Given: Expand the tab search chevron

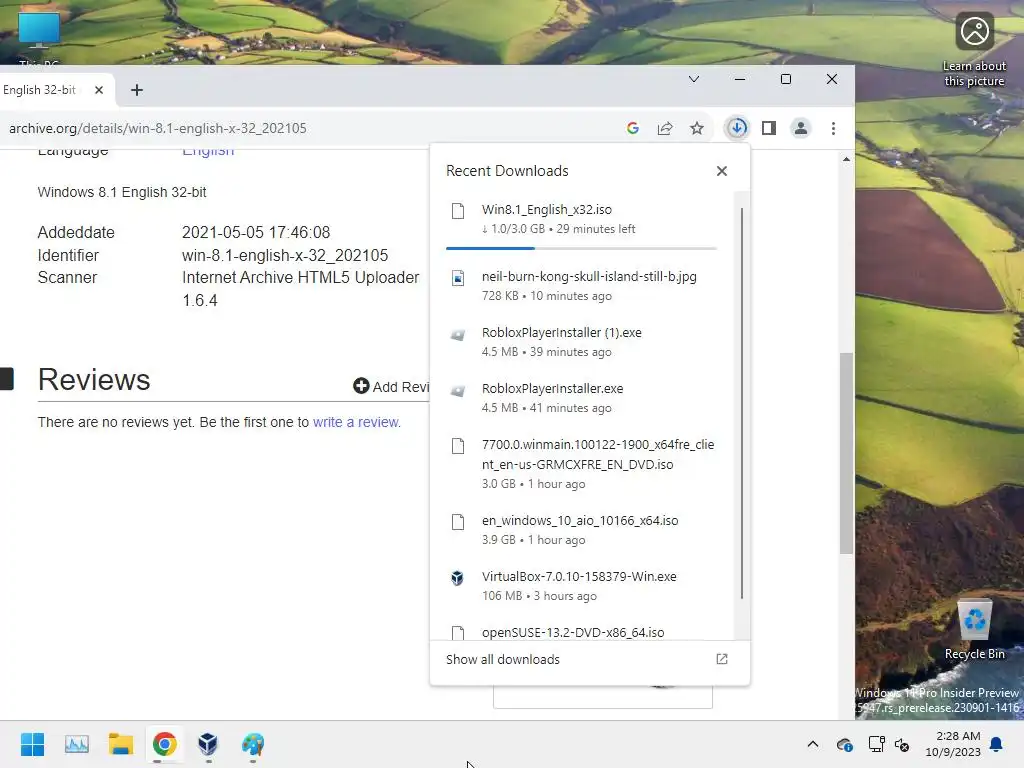Looking at the screenshot, I should (x=694, y=79).
